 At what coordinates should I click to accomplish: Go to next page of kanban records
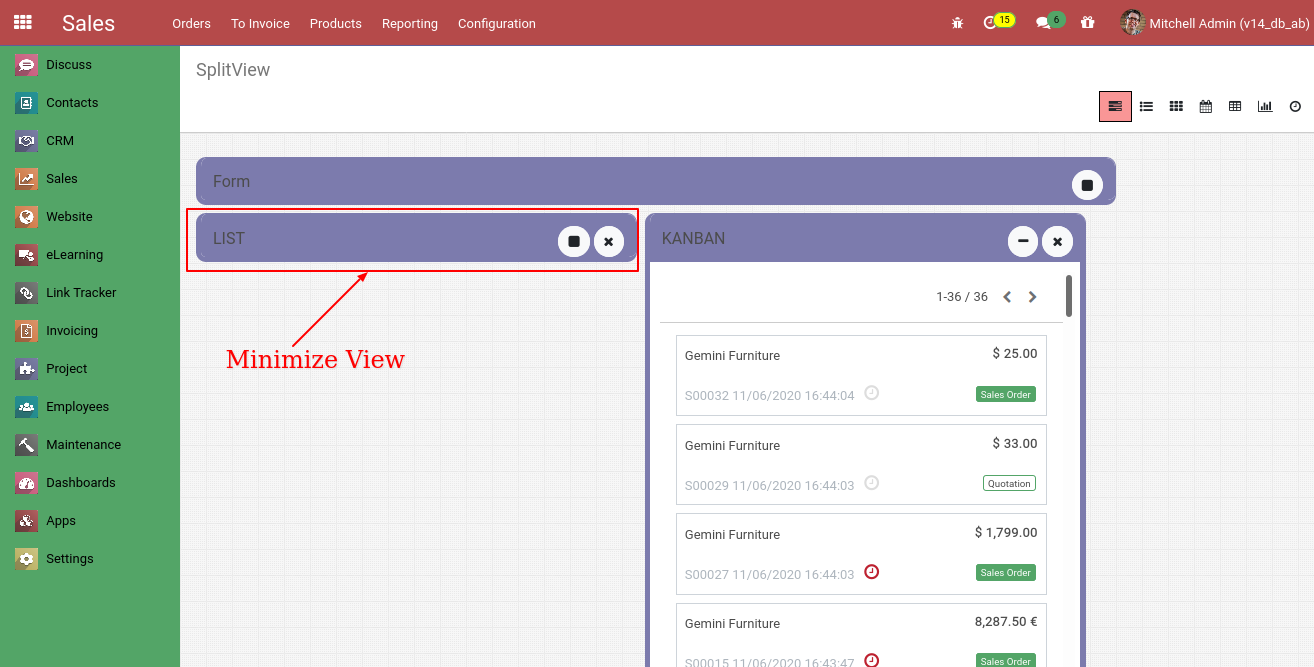click(1032, 296)
